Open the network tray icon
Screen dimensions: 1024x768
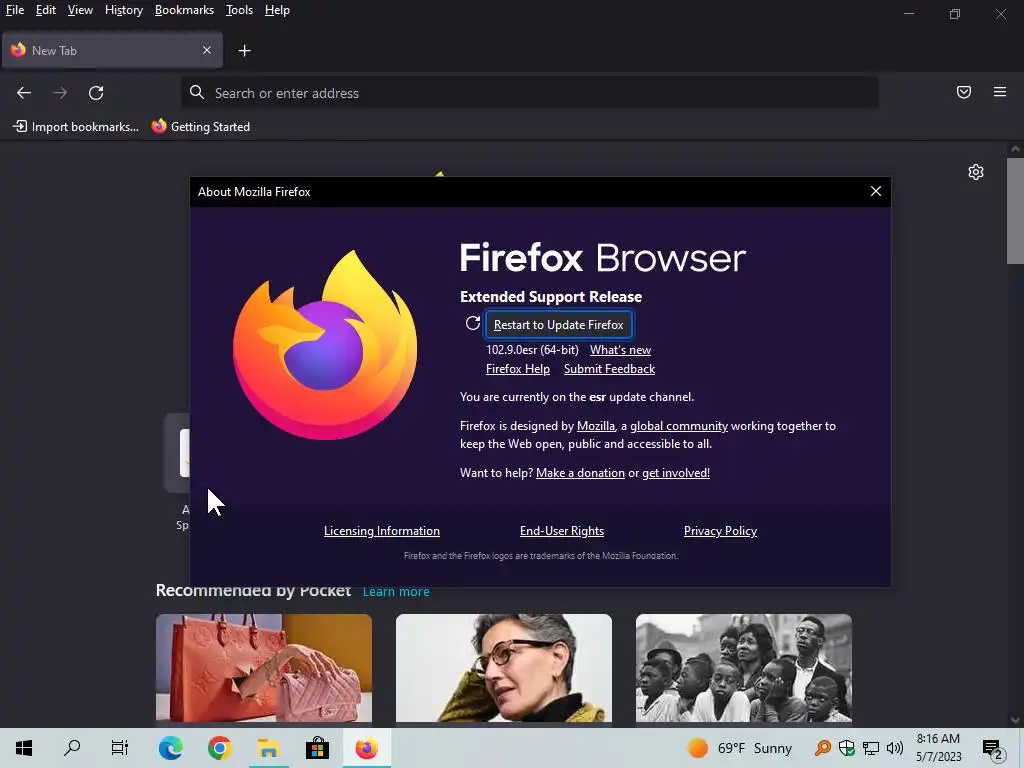871,748
